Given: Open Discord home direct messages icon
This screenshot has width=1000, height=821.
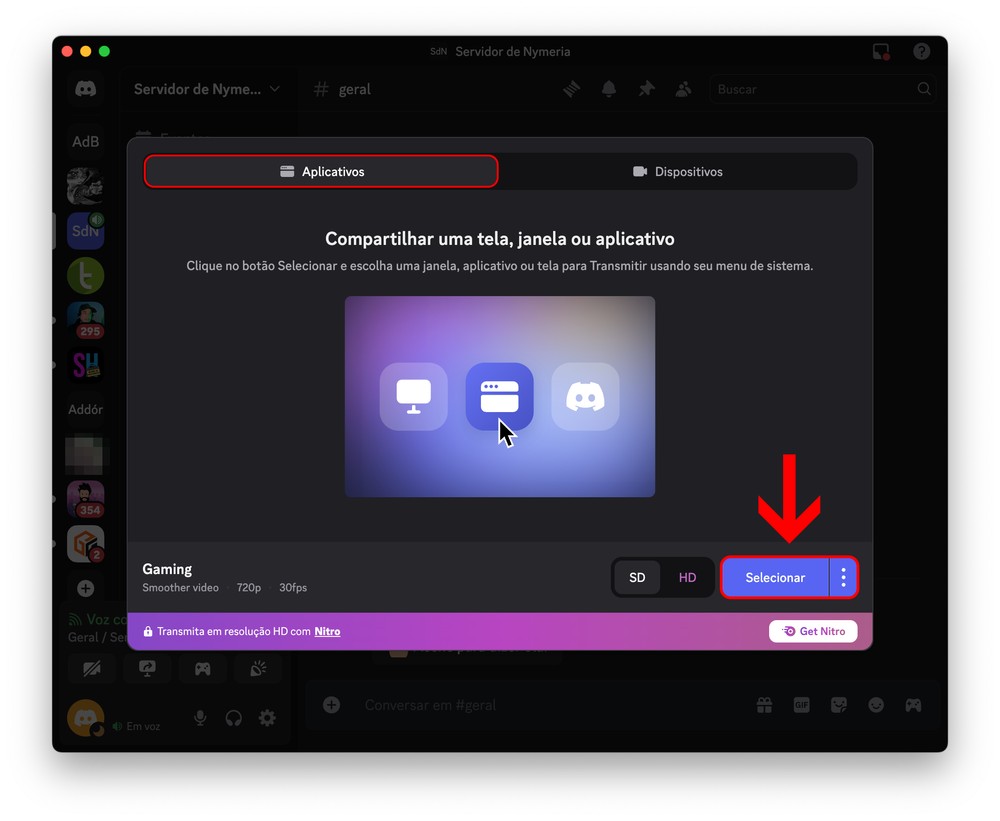Looking at the screenshot, I should [x=86, y=89].
